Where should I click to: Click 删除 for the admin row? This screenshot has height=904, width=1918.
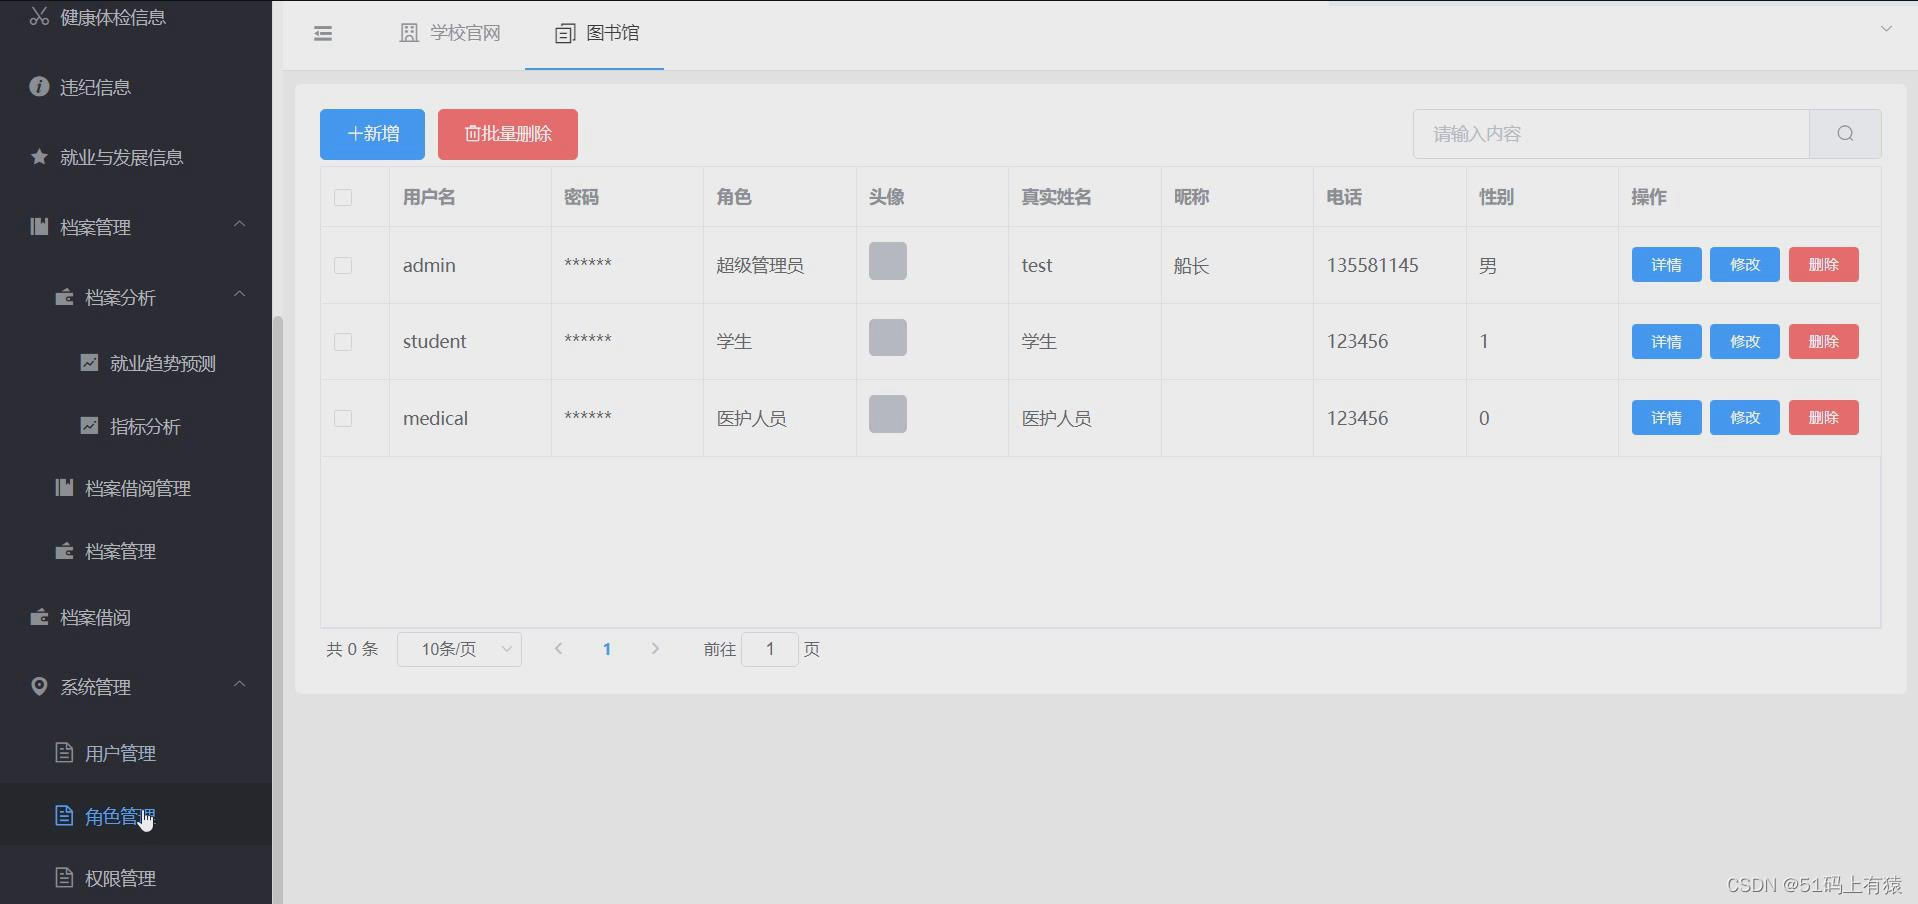[1824, 265]
